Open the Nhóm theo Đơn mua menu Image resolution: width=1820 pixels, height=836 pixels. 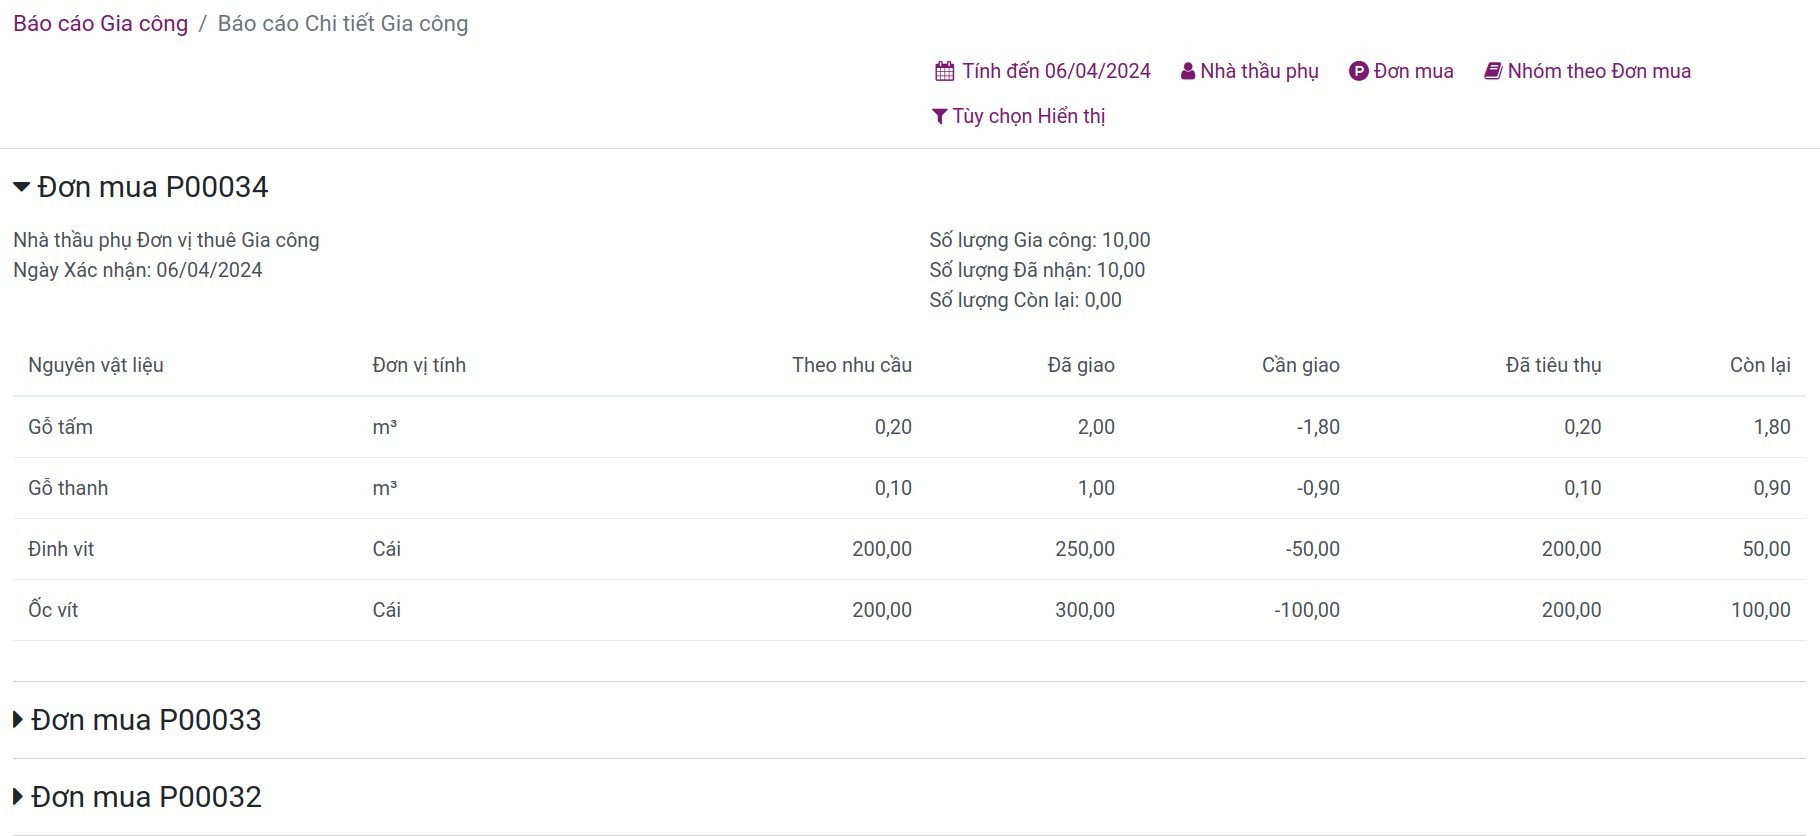click(1599, 71)
